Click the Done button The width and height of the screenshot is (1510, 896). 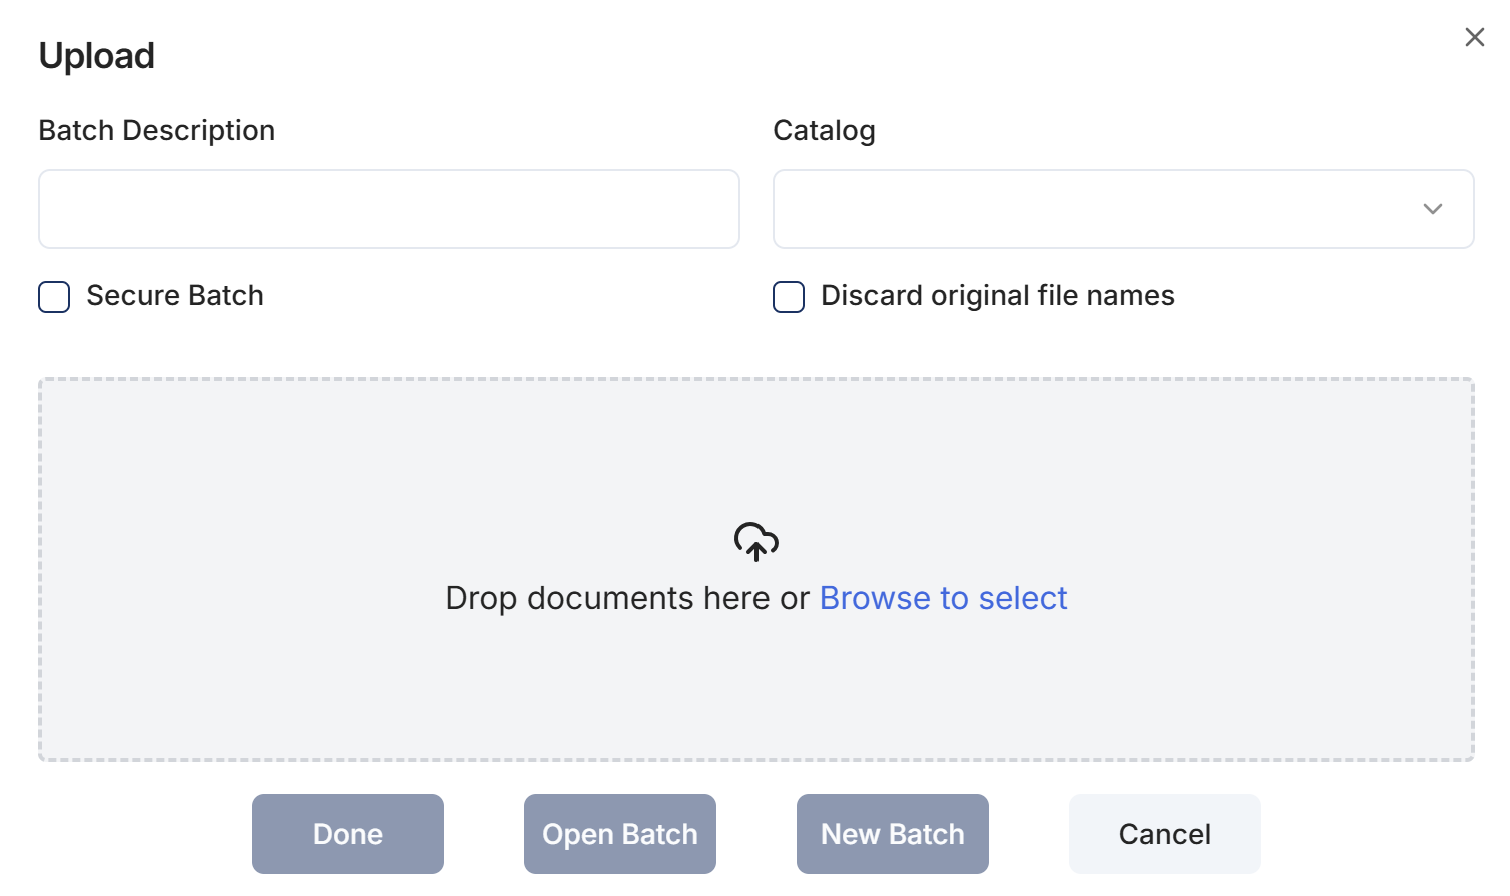coord(348,834)
